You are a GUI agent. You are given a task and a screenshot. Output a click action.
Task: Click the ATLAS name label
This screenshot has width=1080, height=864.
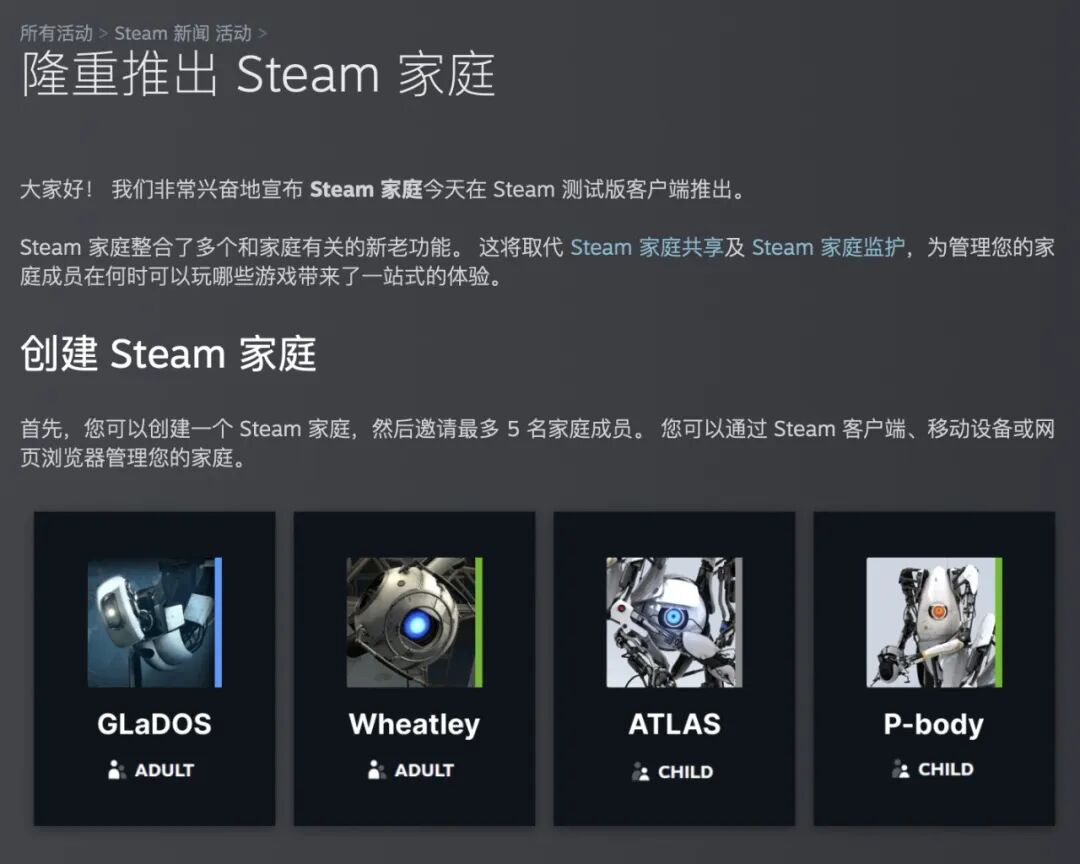coord(674,724)
